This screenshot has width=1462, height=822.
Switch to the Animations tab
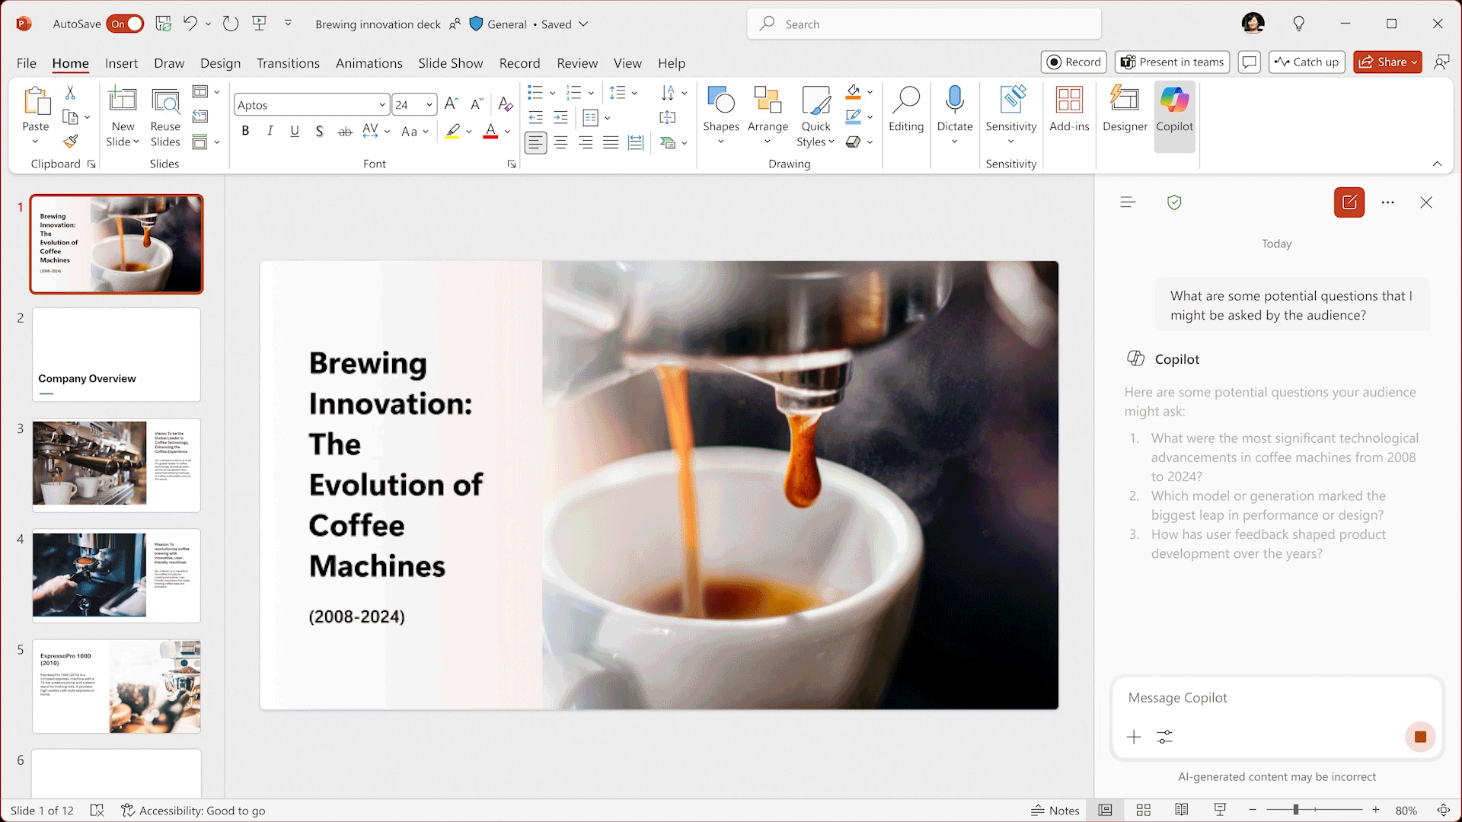point(369,63)
